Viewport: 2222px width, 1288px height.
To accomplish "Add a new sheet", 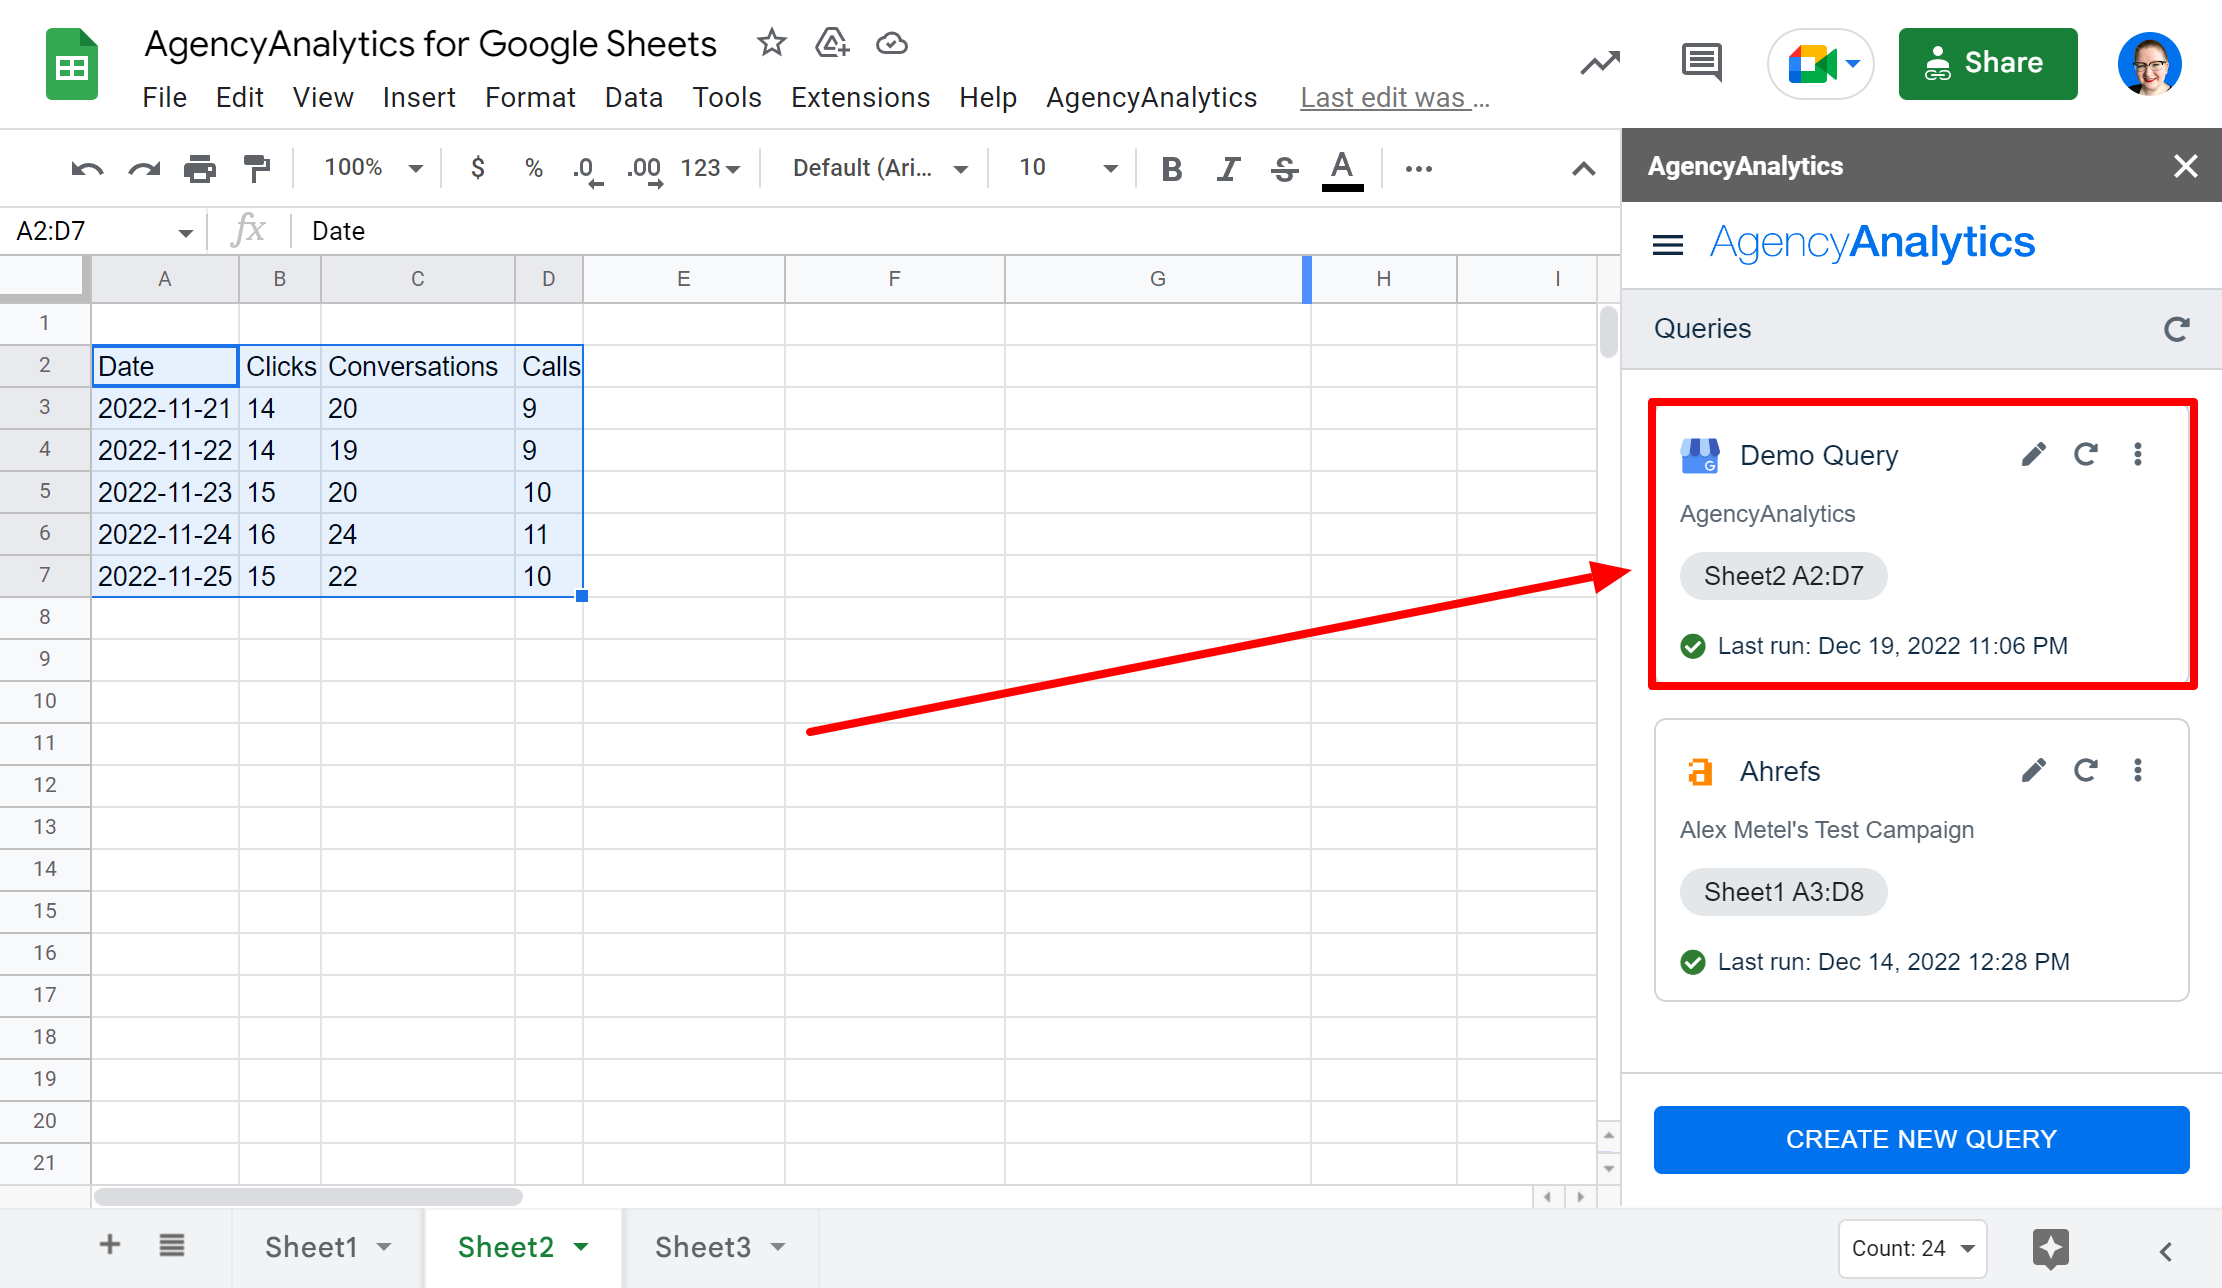I will tap(110, 1245).
